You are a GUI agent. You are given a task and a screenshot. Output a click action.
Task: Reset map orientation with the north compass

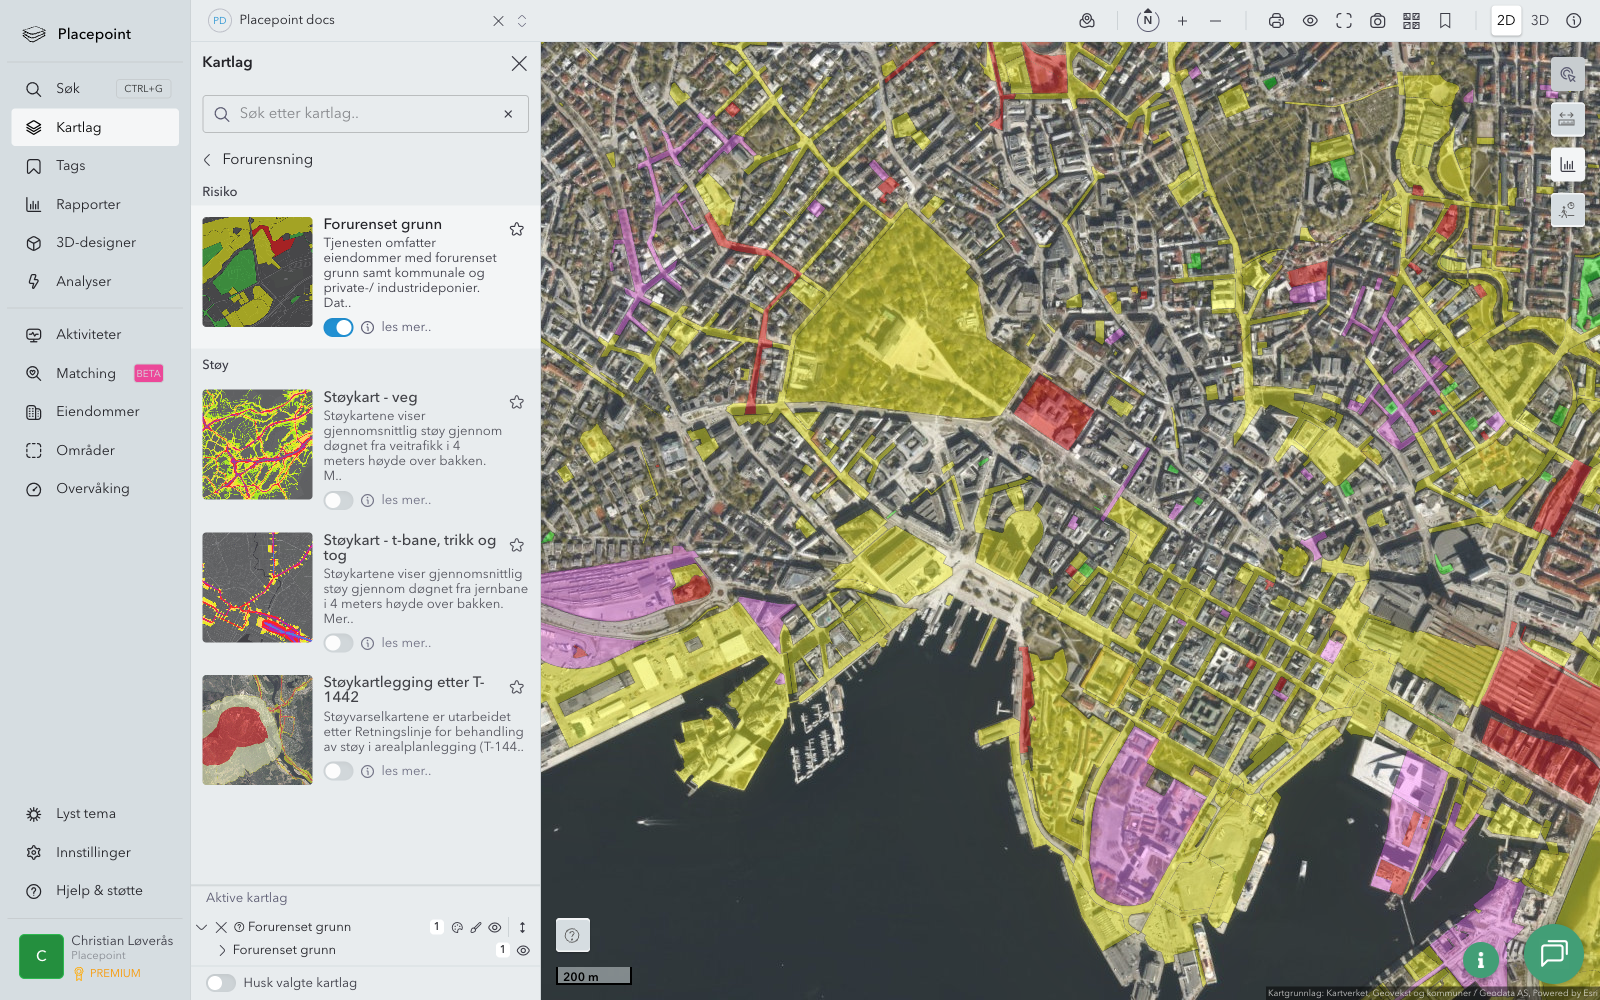tap(1148, 21)
